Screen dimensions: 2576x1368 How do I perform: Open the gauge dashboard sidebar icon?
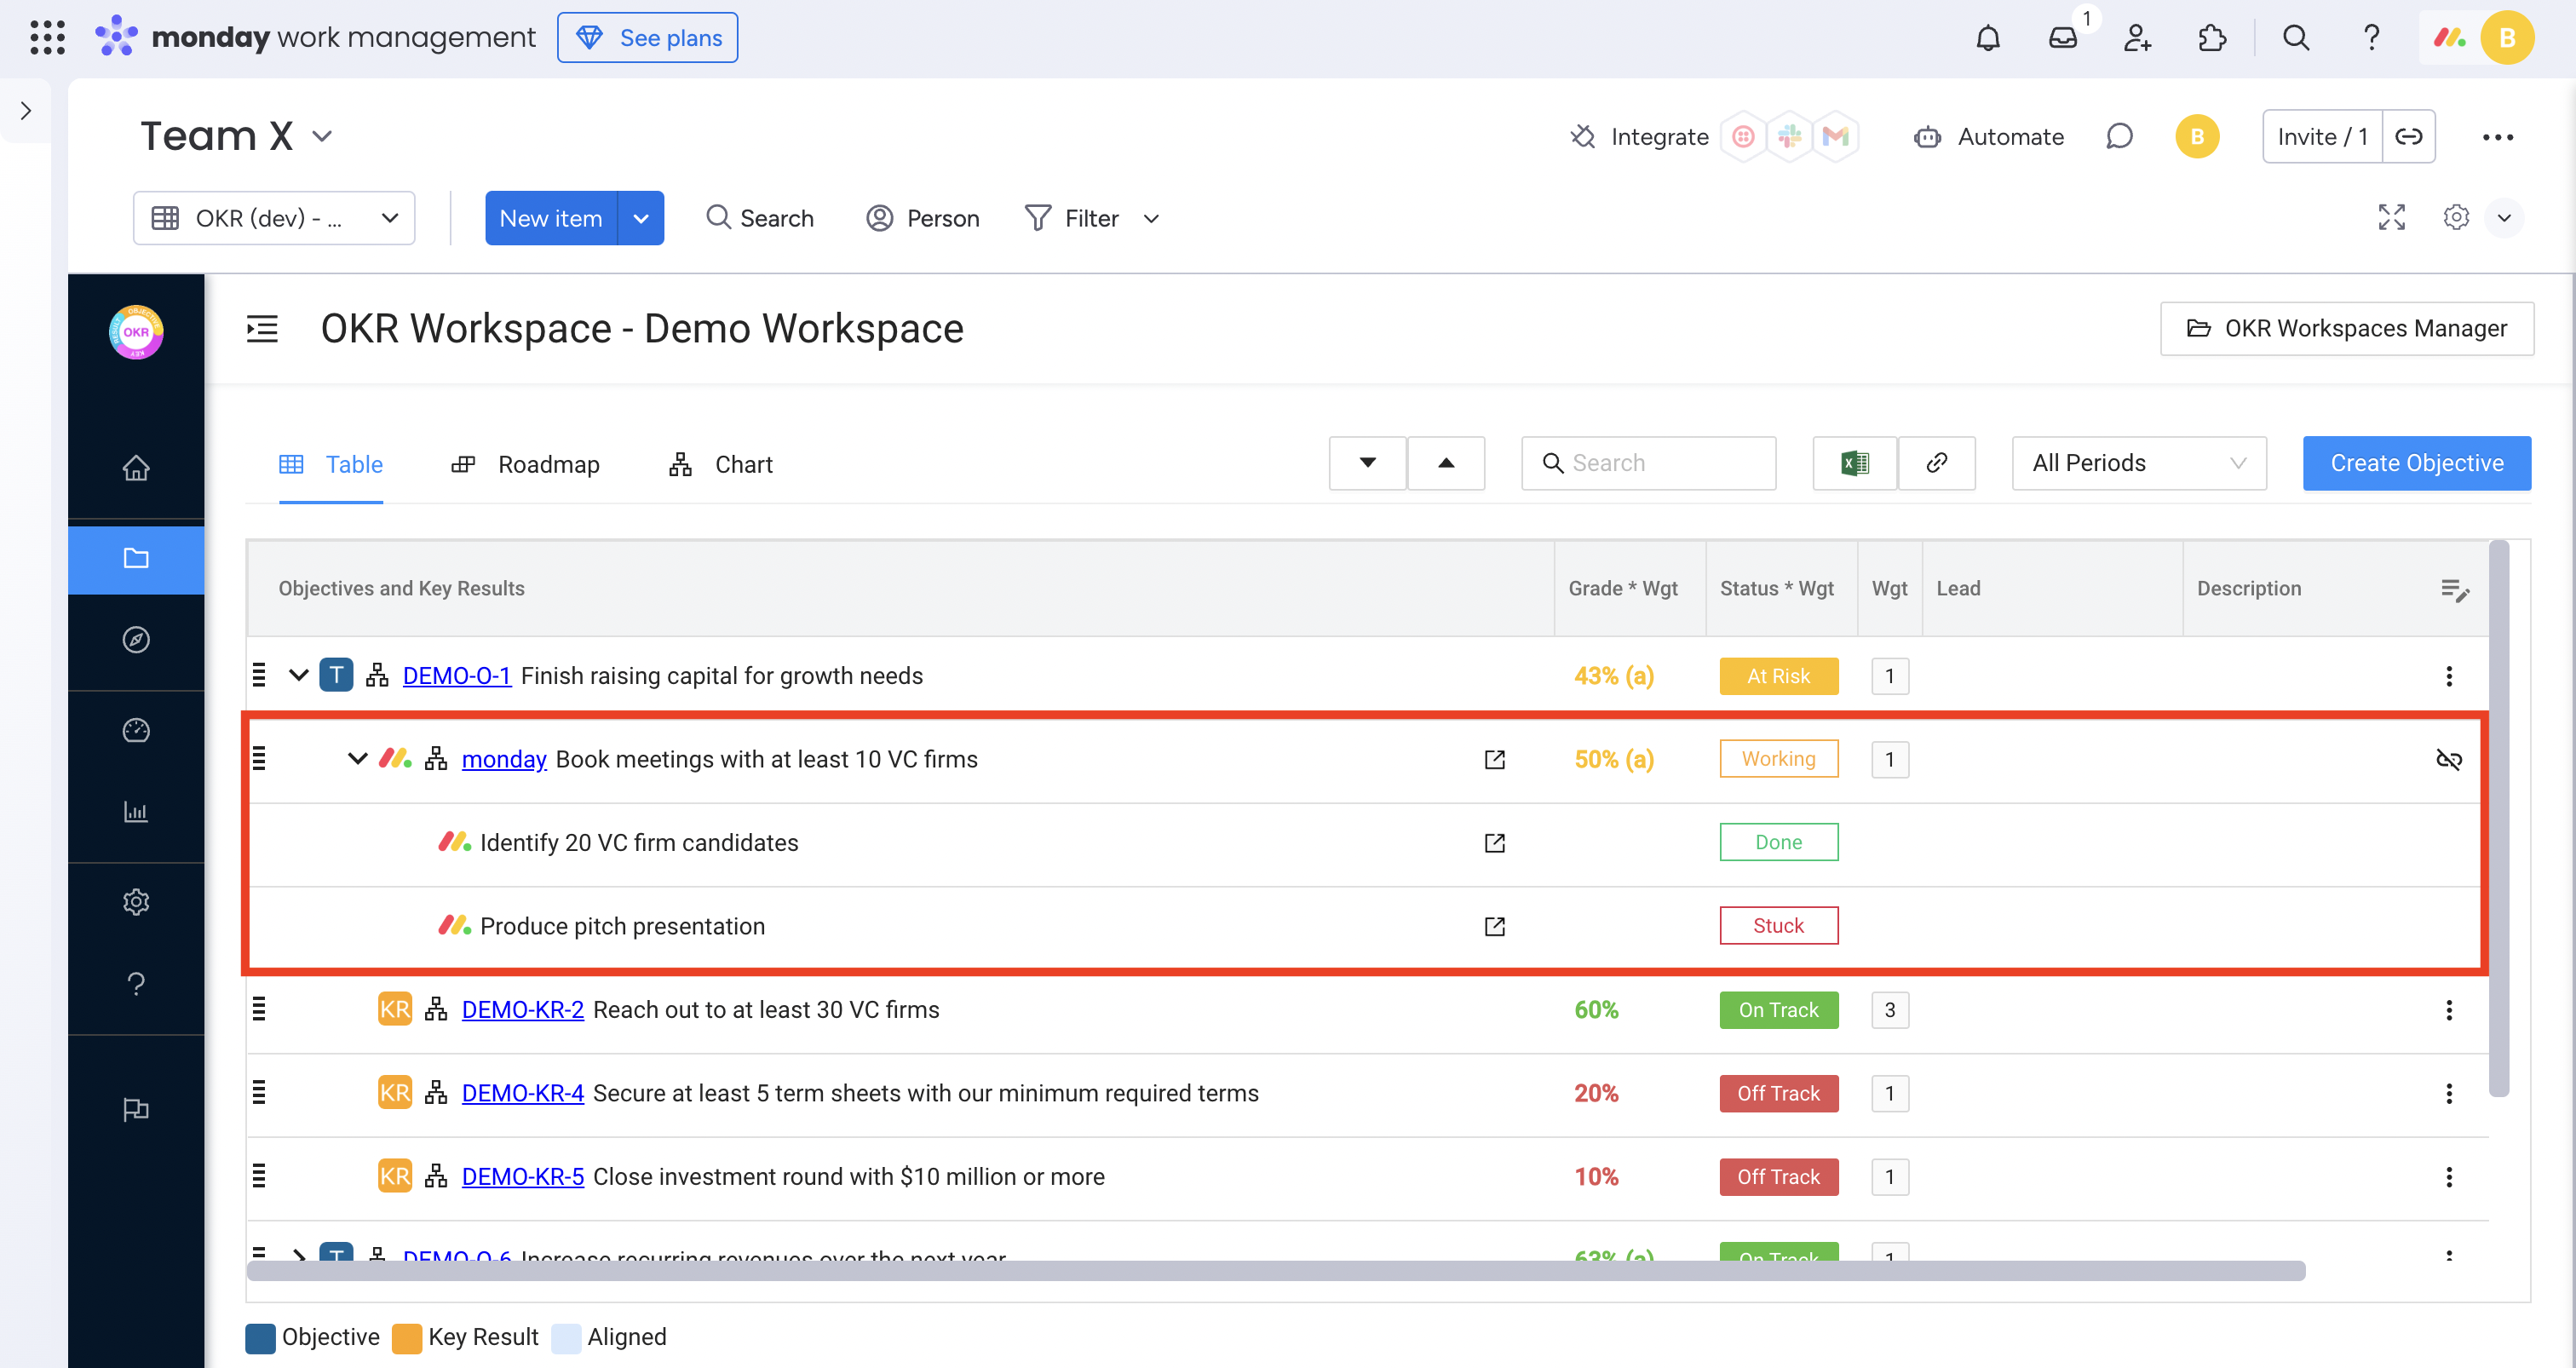pos(136,730)
